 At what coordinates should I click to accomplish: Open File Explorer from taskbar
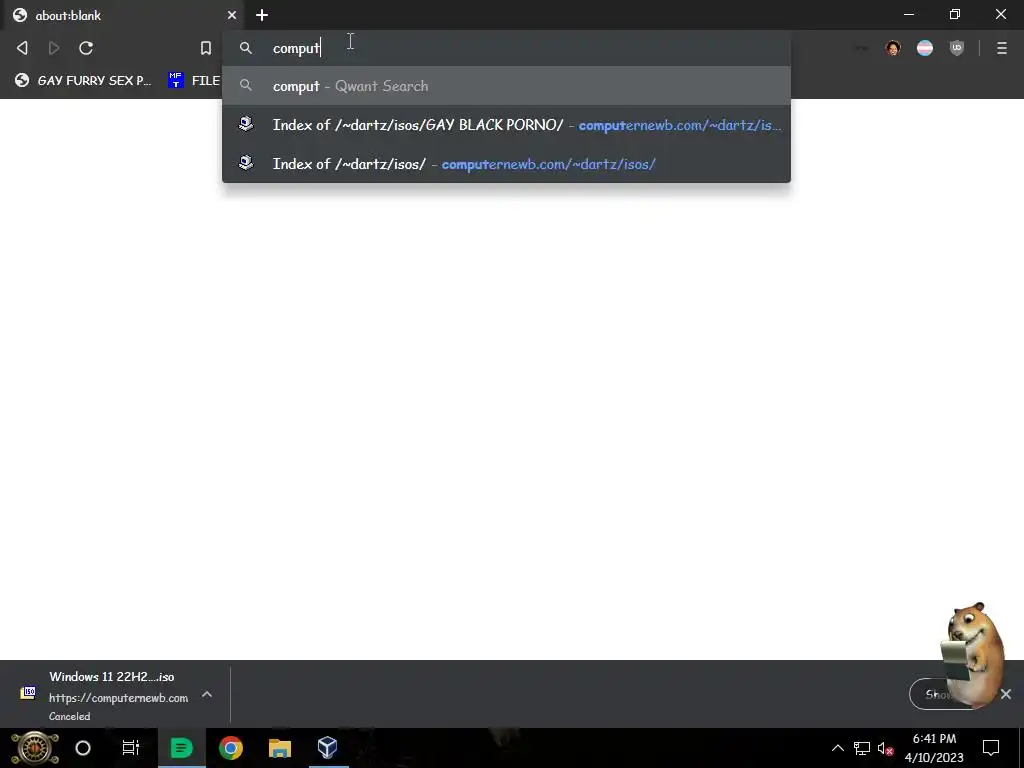pyautogui.click(x=280, y=748)
